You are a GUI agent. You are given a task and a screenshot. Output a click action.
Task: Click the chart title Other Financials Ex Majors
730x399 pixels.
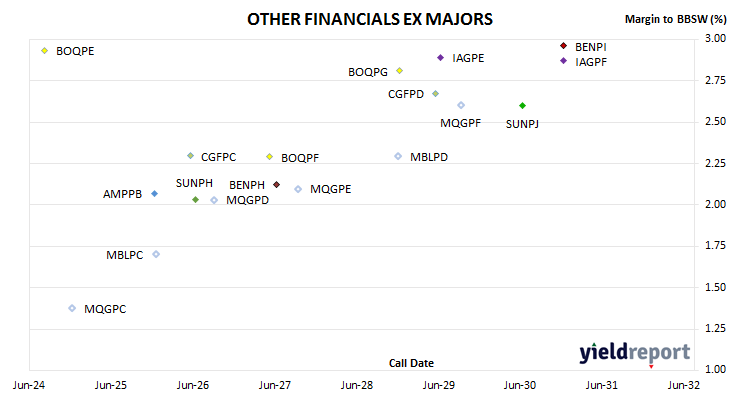(x=370, y=19)
